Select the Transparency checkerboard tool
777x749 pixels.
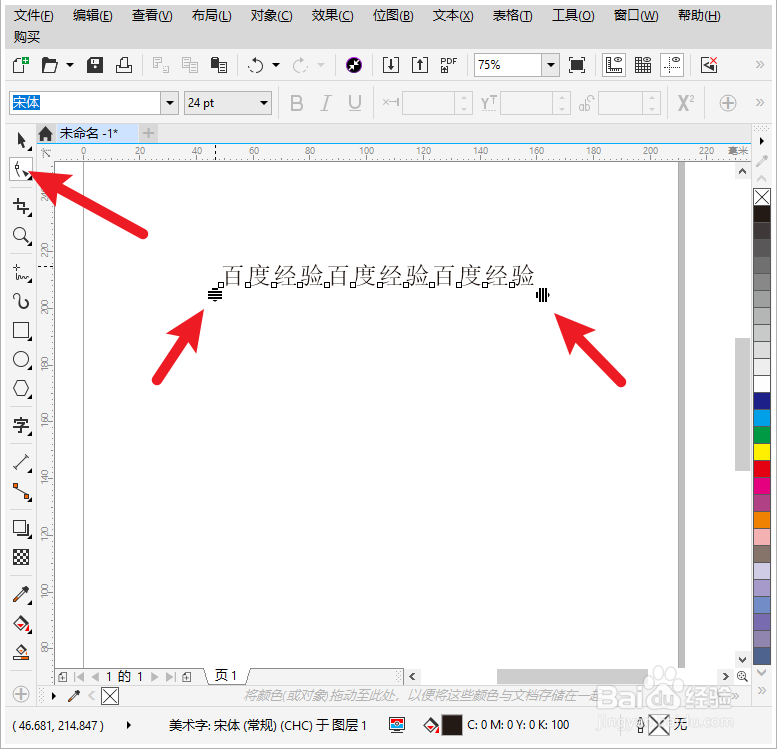(21, 557)
